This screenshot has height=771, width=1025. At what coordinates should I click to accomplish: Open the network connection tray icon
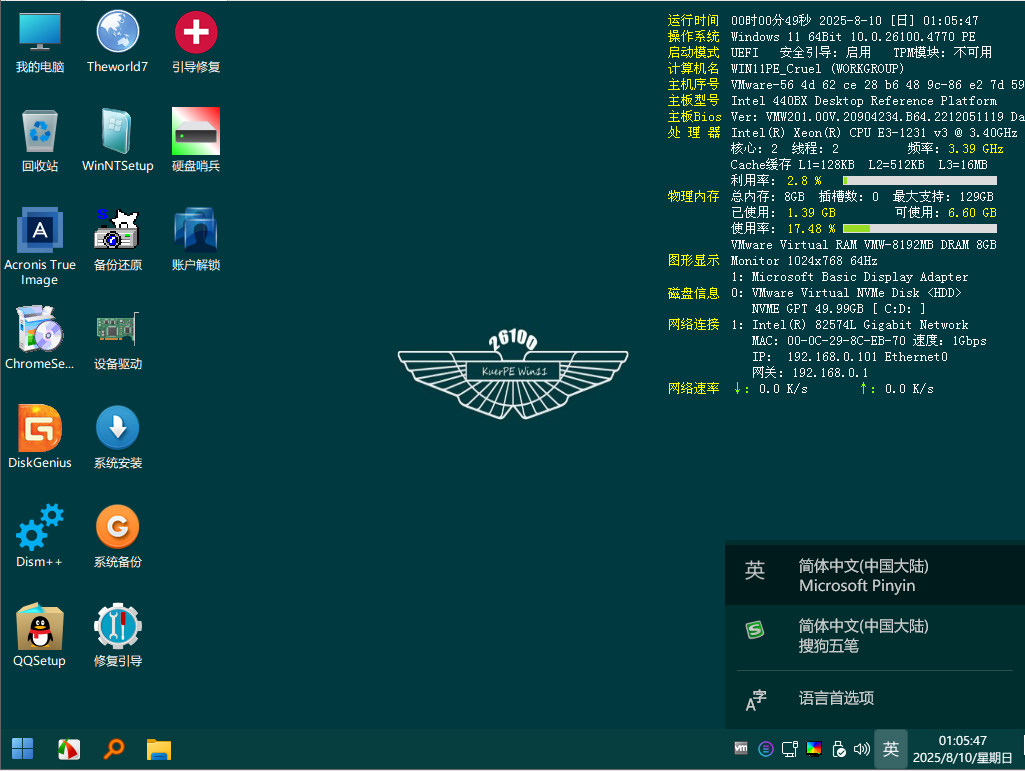pos(790,749)
